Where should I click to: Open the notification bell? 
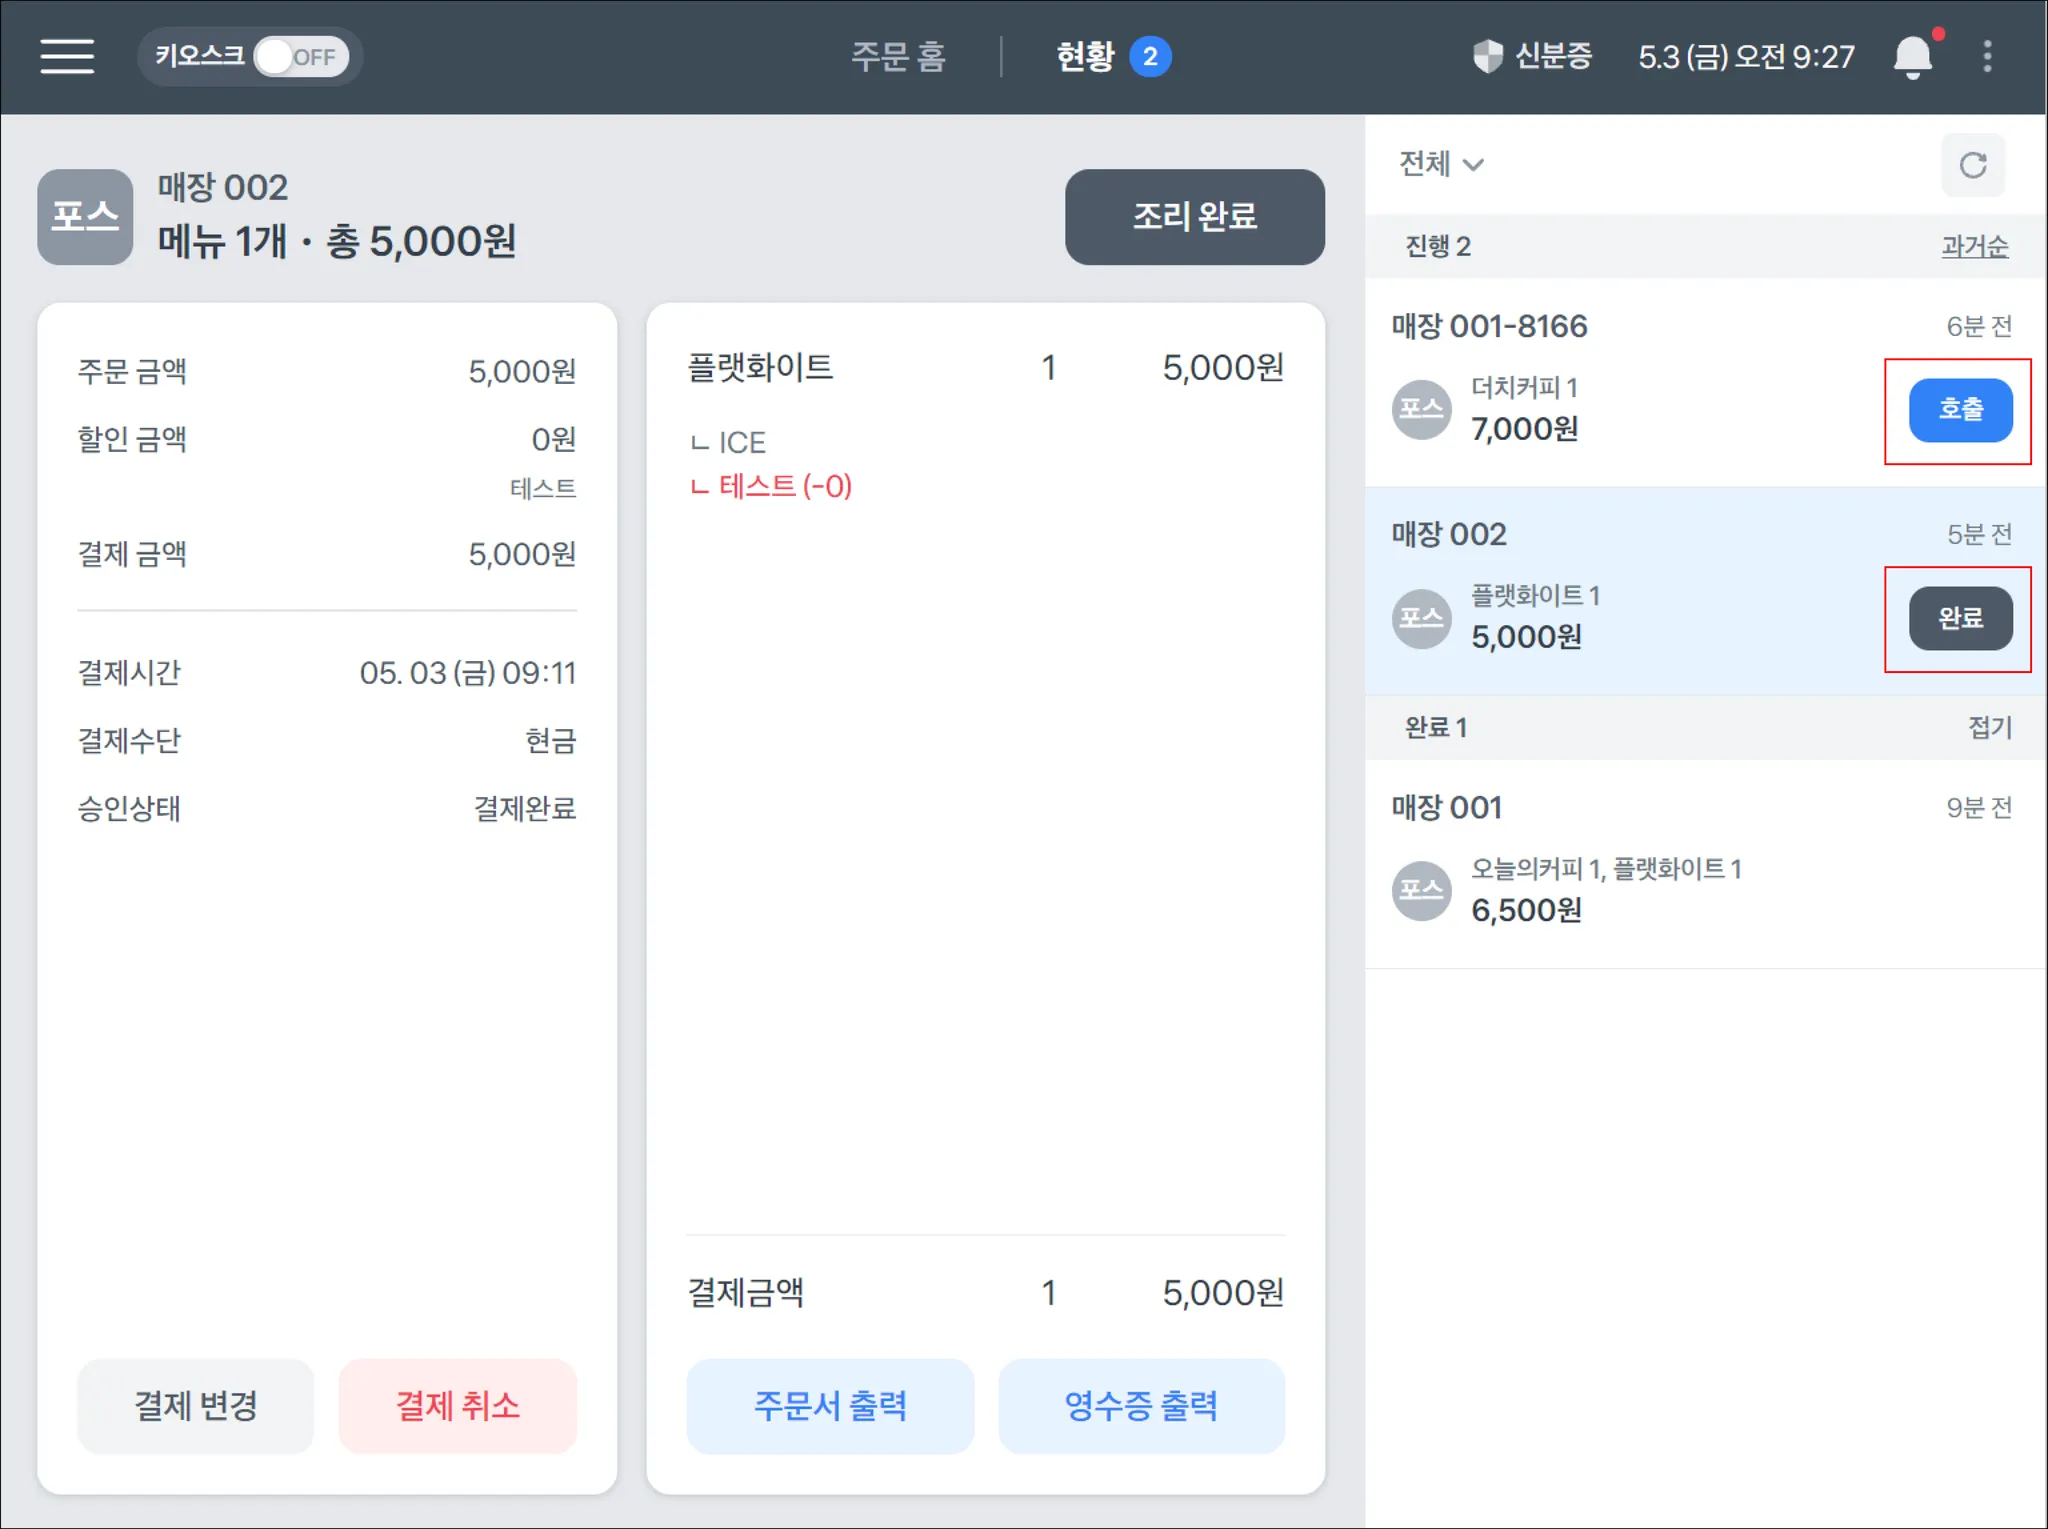tap(1912, 56)
